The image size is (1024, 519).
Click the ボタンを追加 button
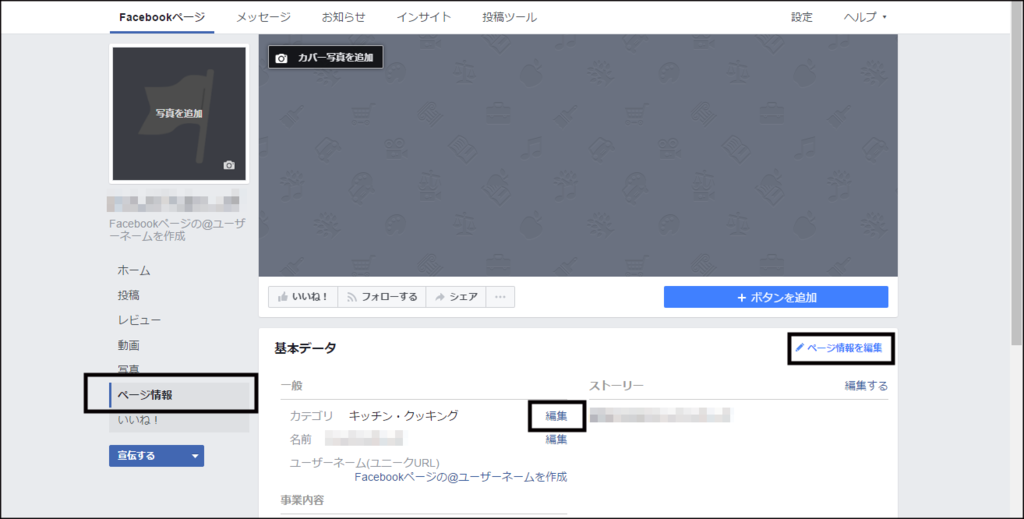point(776,297)
